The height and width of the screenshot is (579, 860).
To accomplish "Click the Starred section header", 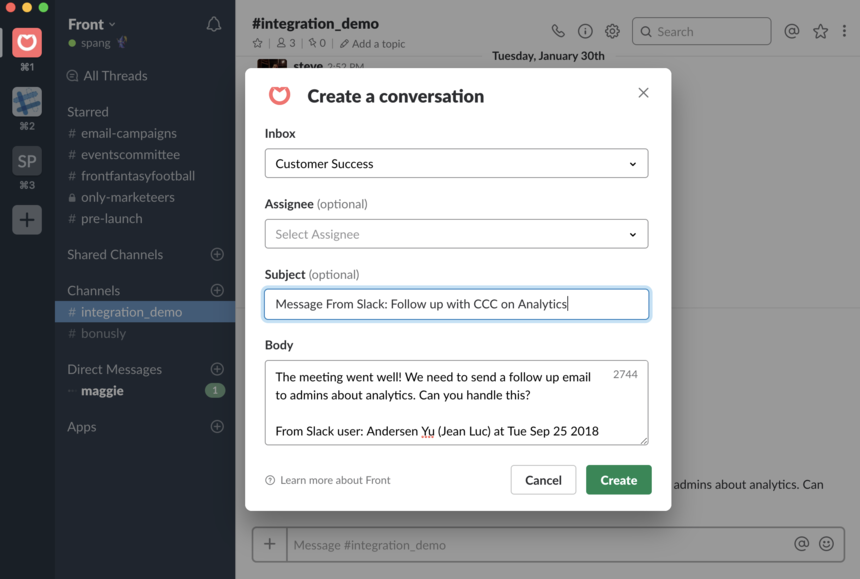I will tap(88, 112).
